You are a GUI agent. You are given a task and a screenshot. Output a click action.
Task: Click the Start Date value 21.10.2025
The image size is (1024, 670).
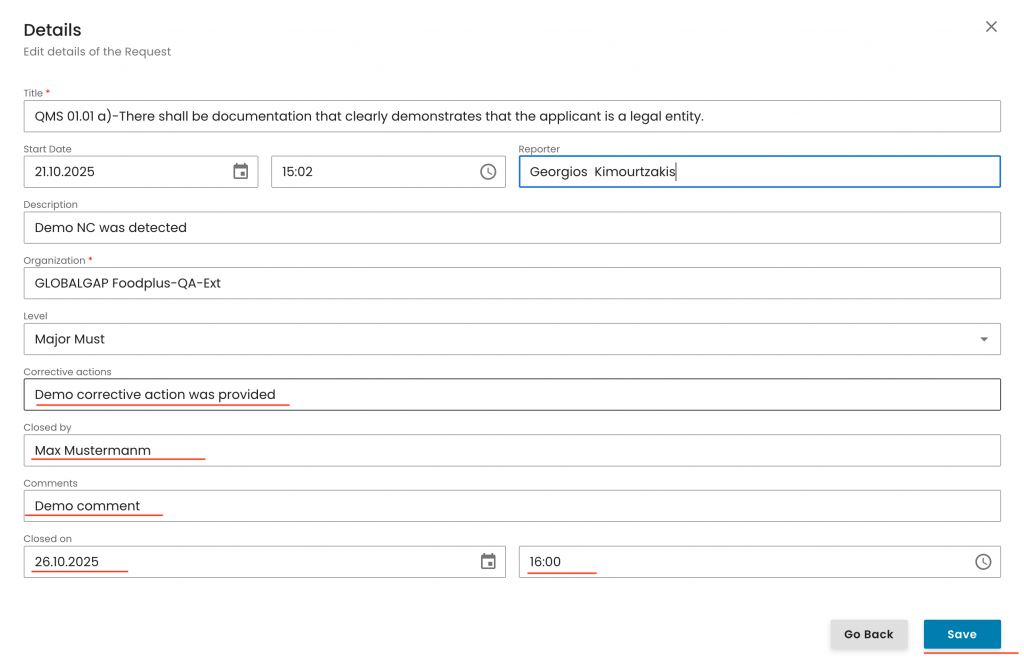(66, 172)
